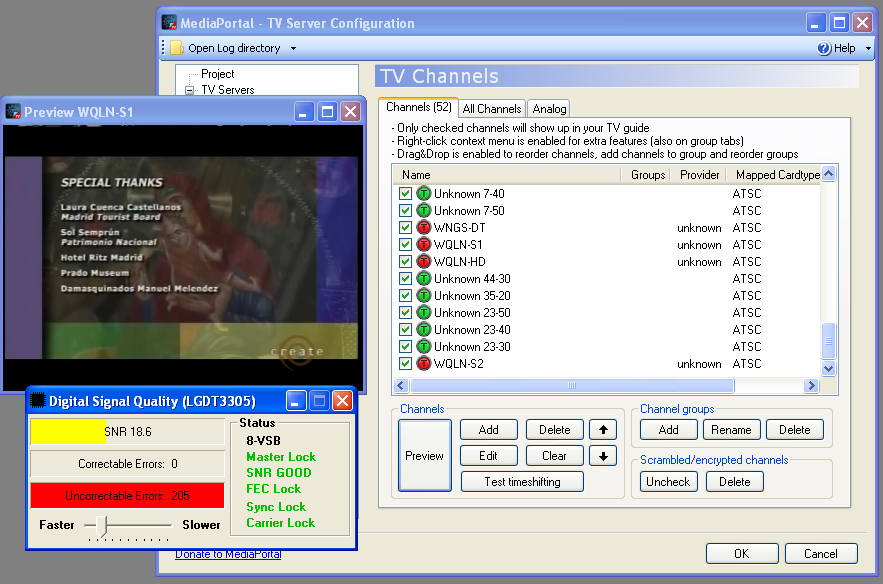
Task: Click the green T icon for Unknown 23-50
Action: [423, 313]
